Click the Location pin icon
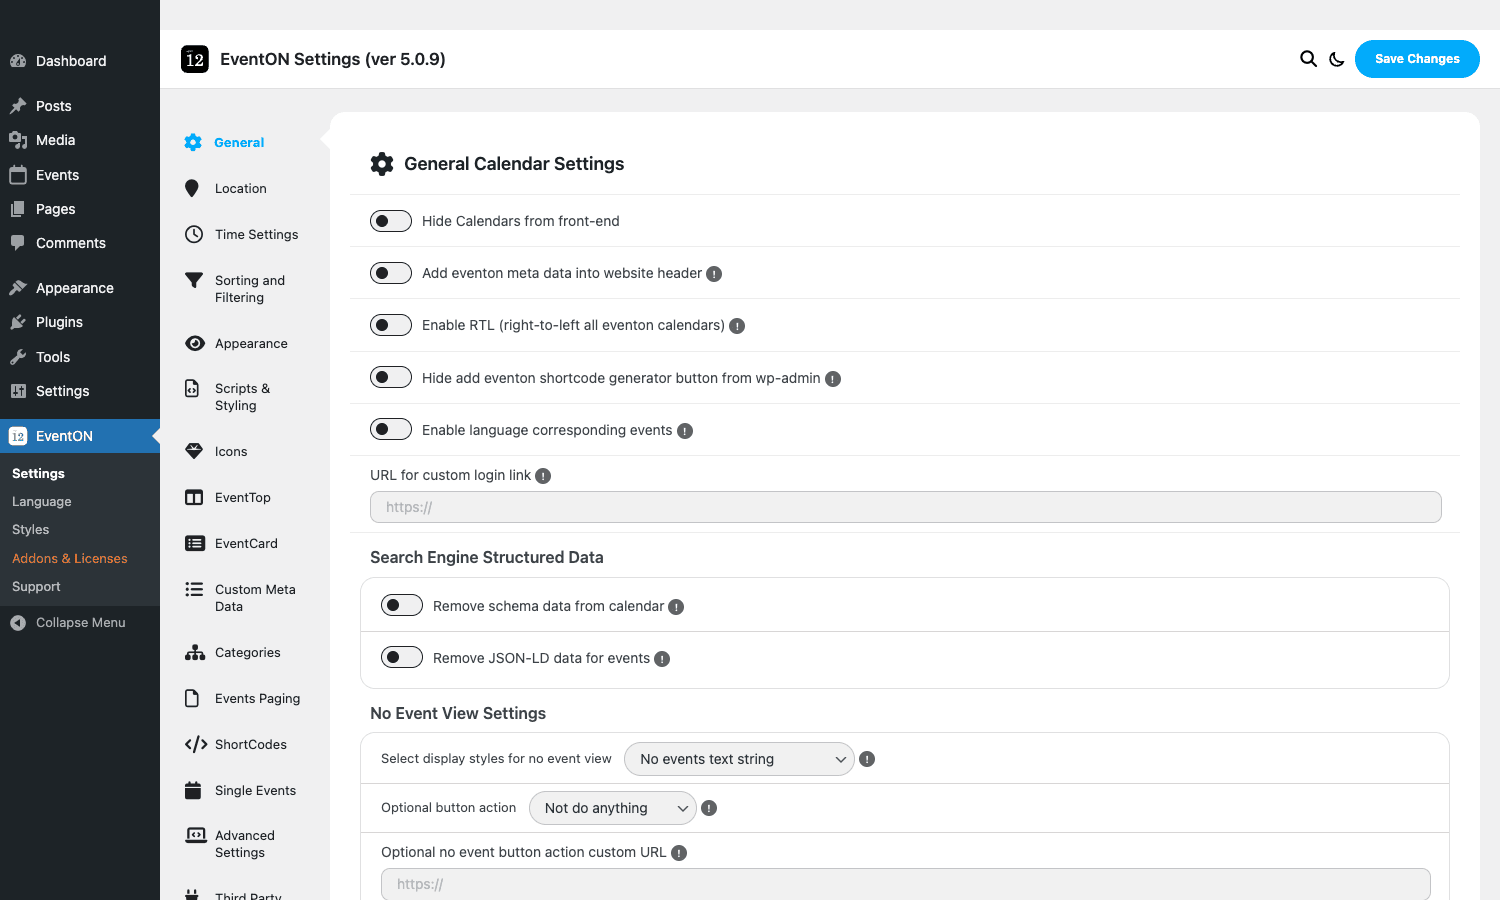Screen dimensions: 1500x900 [192, 188]
